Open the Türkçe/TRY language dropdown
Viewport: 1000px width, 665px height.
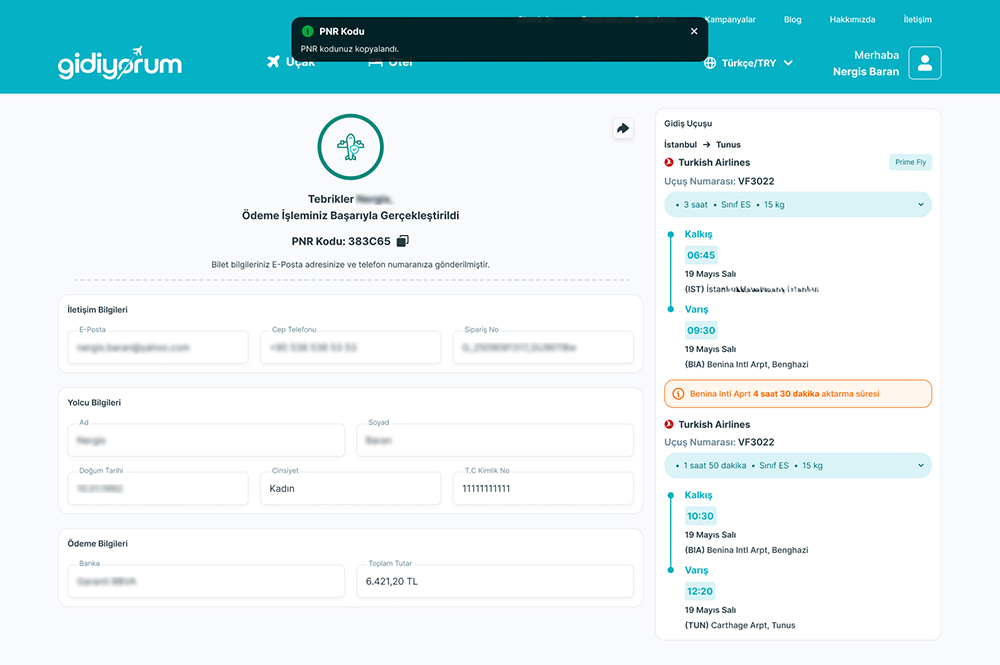point(749,63)
